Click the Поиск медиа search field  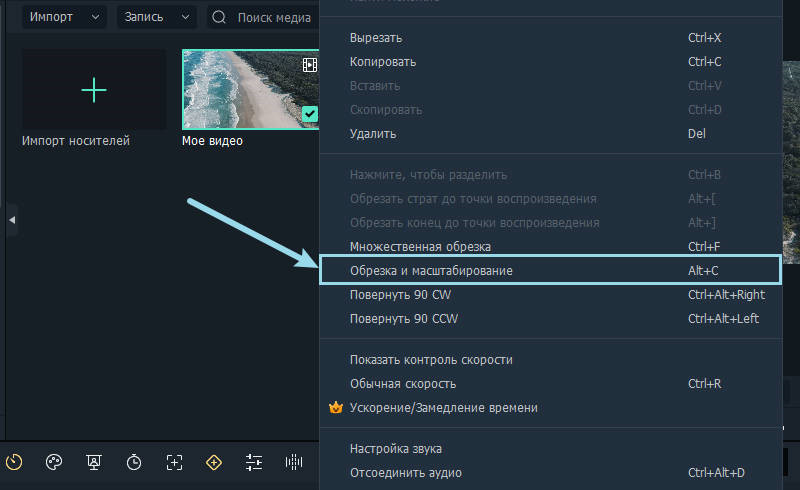(263, 17)
